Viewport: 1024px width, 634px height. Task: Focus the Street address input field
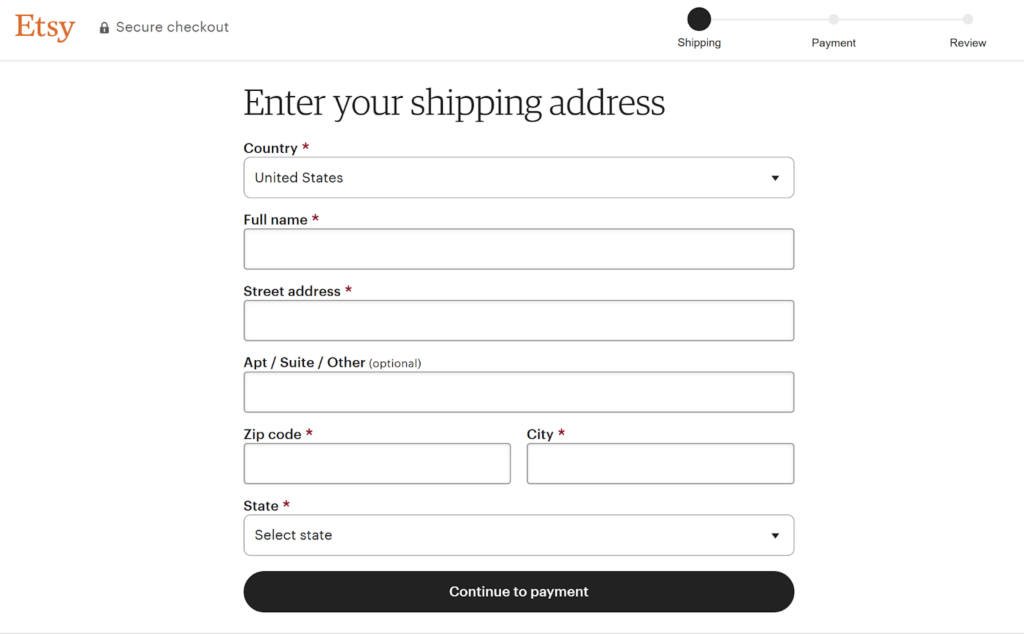point(519,321)
